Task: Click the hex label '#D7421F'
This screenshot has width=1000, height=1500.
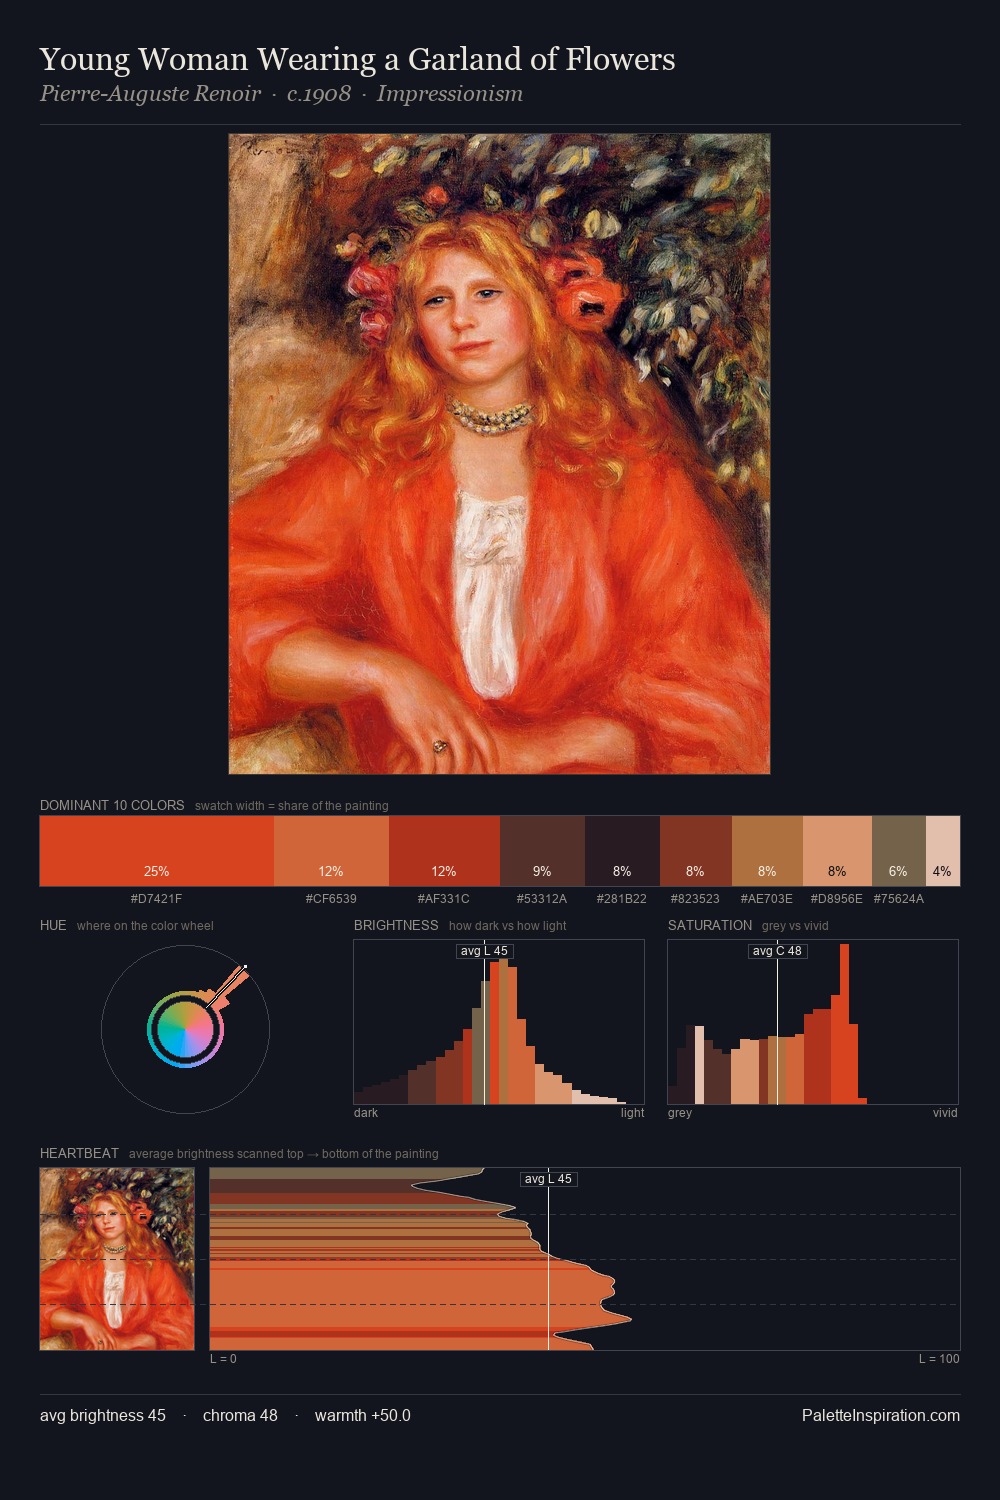Action: tap(157, 899)
